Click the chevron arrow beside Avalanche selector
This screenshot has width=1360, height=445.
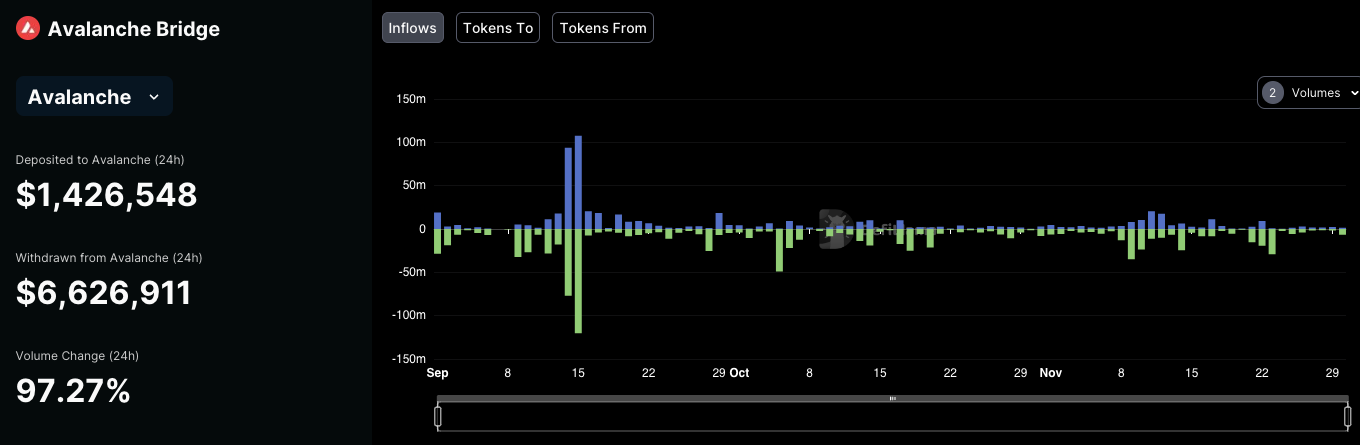[153, 97]
